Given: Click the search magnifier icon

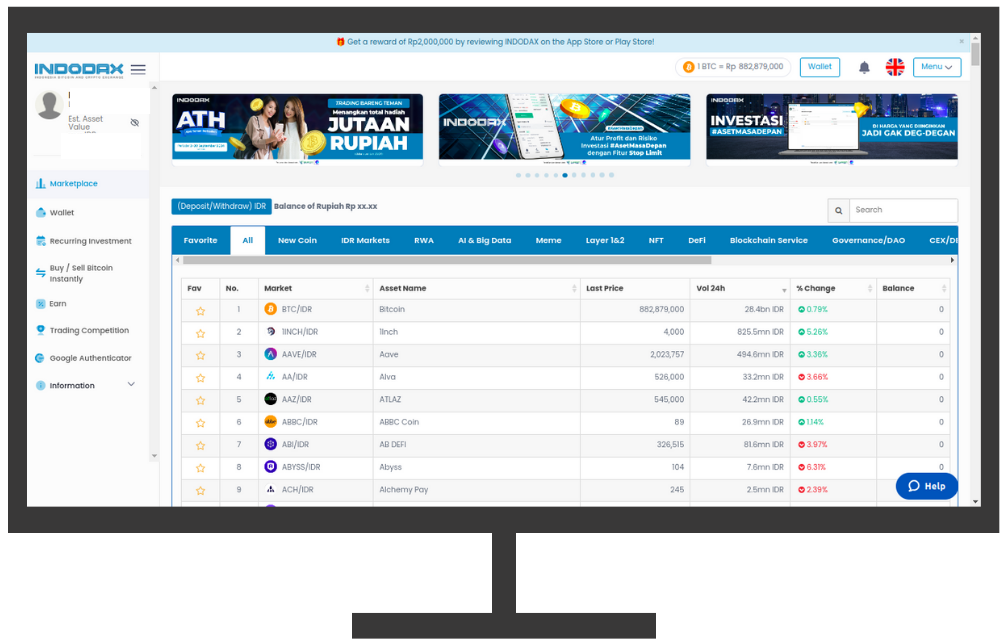Looking at the screenshot, I should [x=838, y=210].
